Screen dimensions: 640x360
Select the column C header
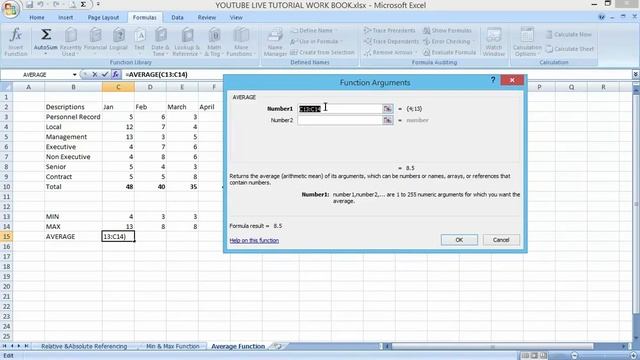[x=118, y=87]
